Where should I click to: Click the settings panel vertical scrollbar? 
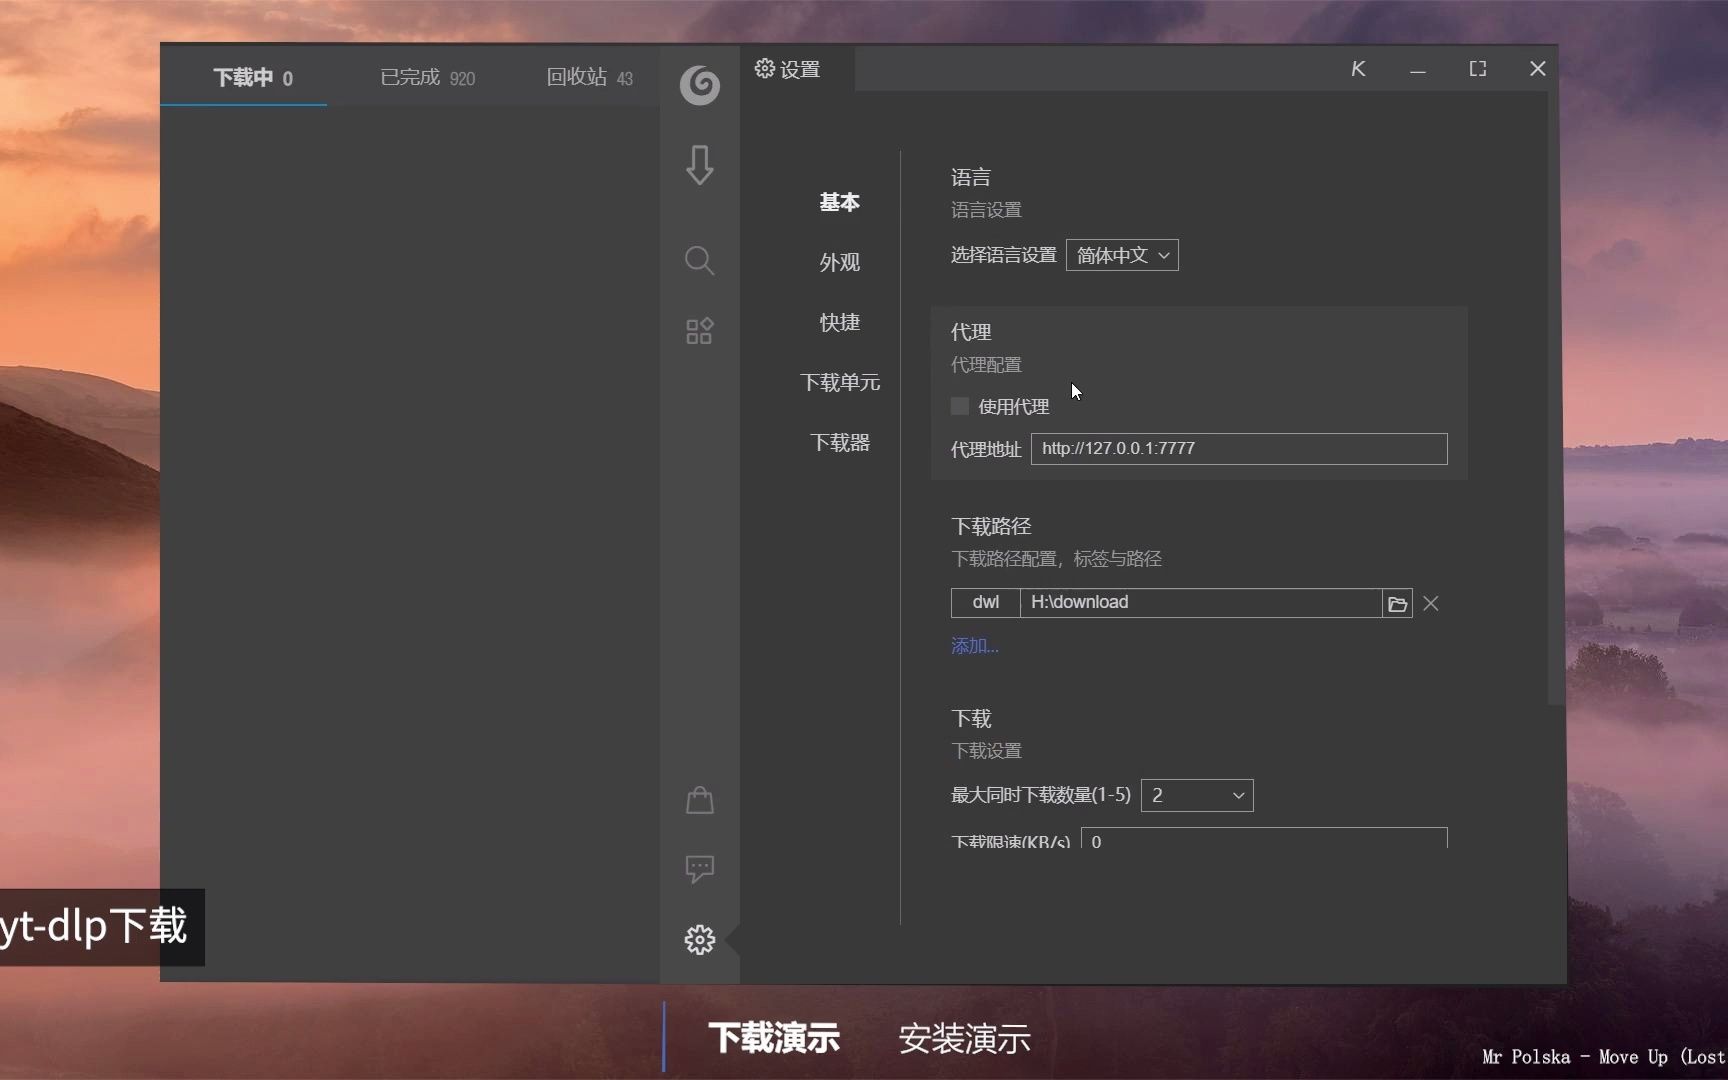click(x=1555, y=400)
